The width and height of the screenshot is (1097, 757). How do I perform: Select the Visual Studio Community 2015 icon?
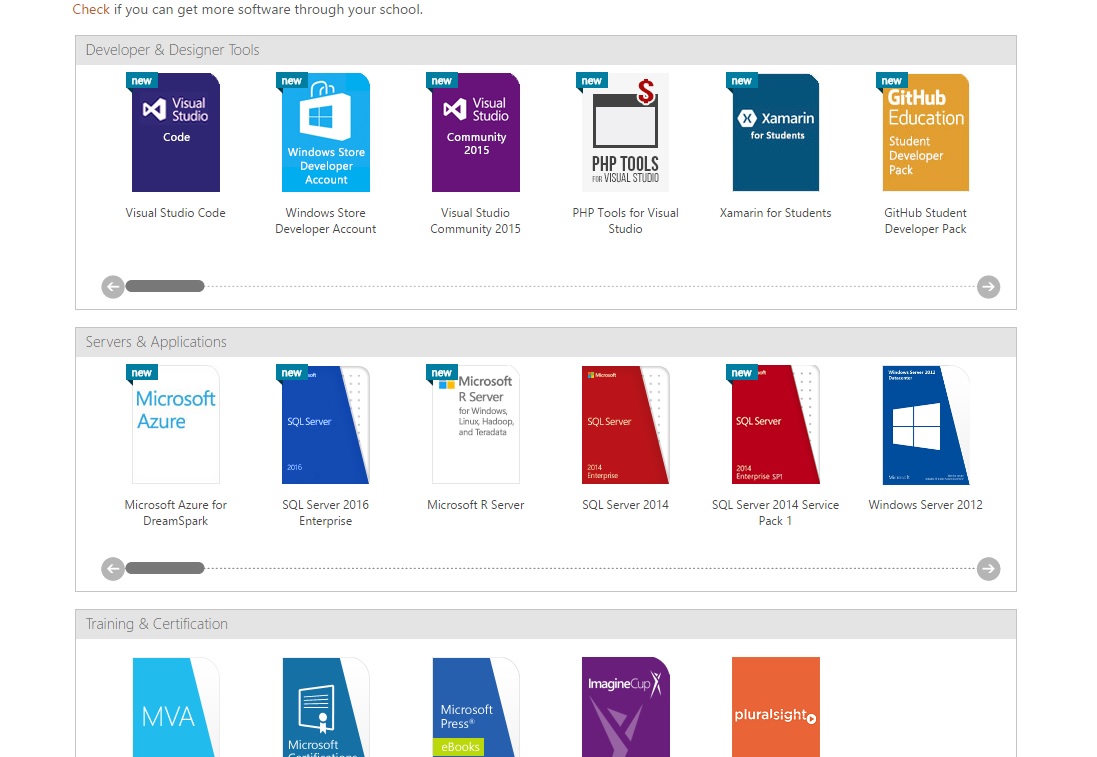click(x=476, y=132)
